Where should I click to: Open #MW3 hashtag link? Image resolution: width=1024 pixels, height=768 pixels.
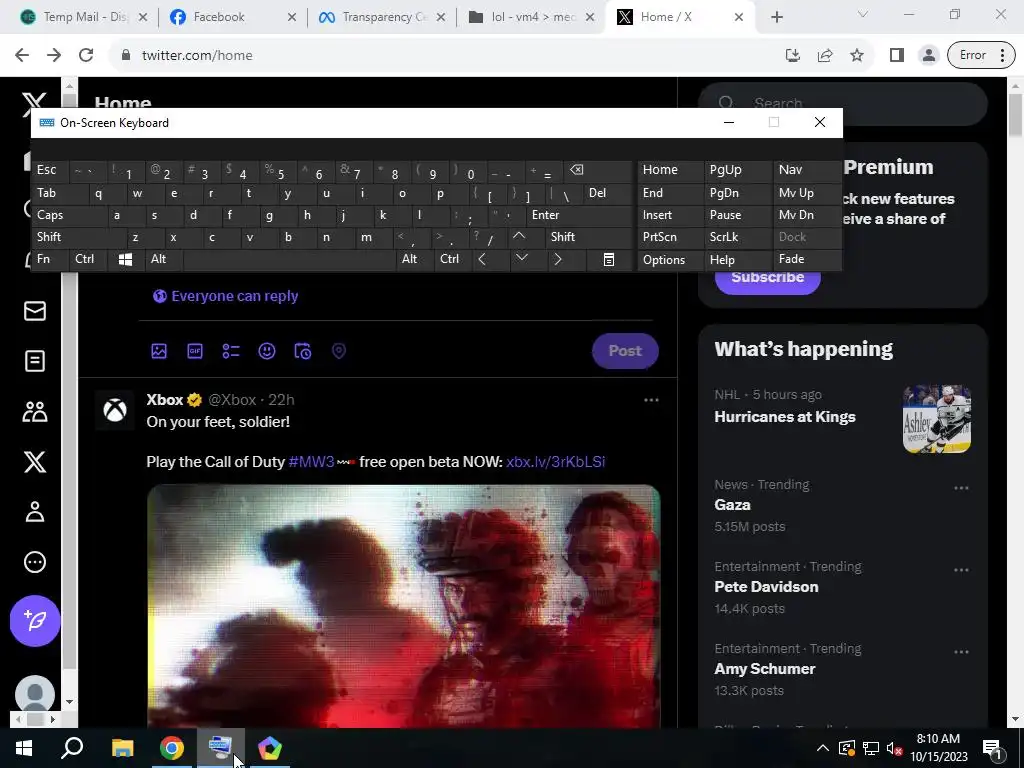(x=312, y=462)
